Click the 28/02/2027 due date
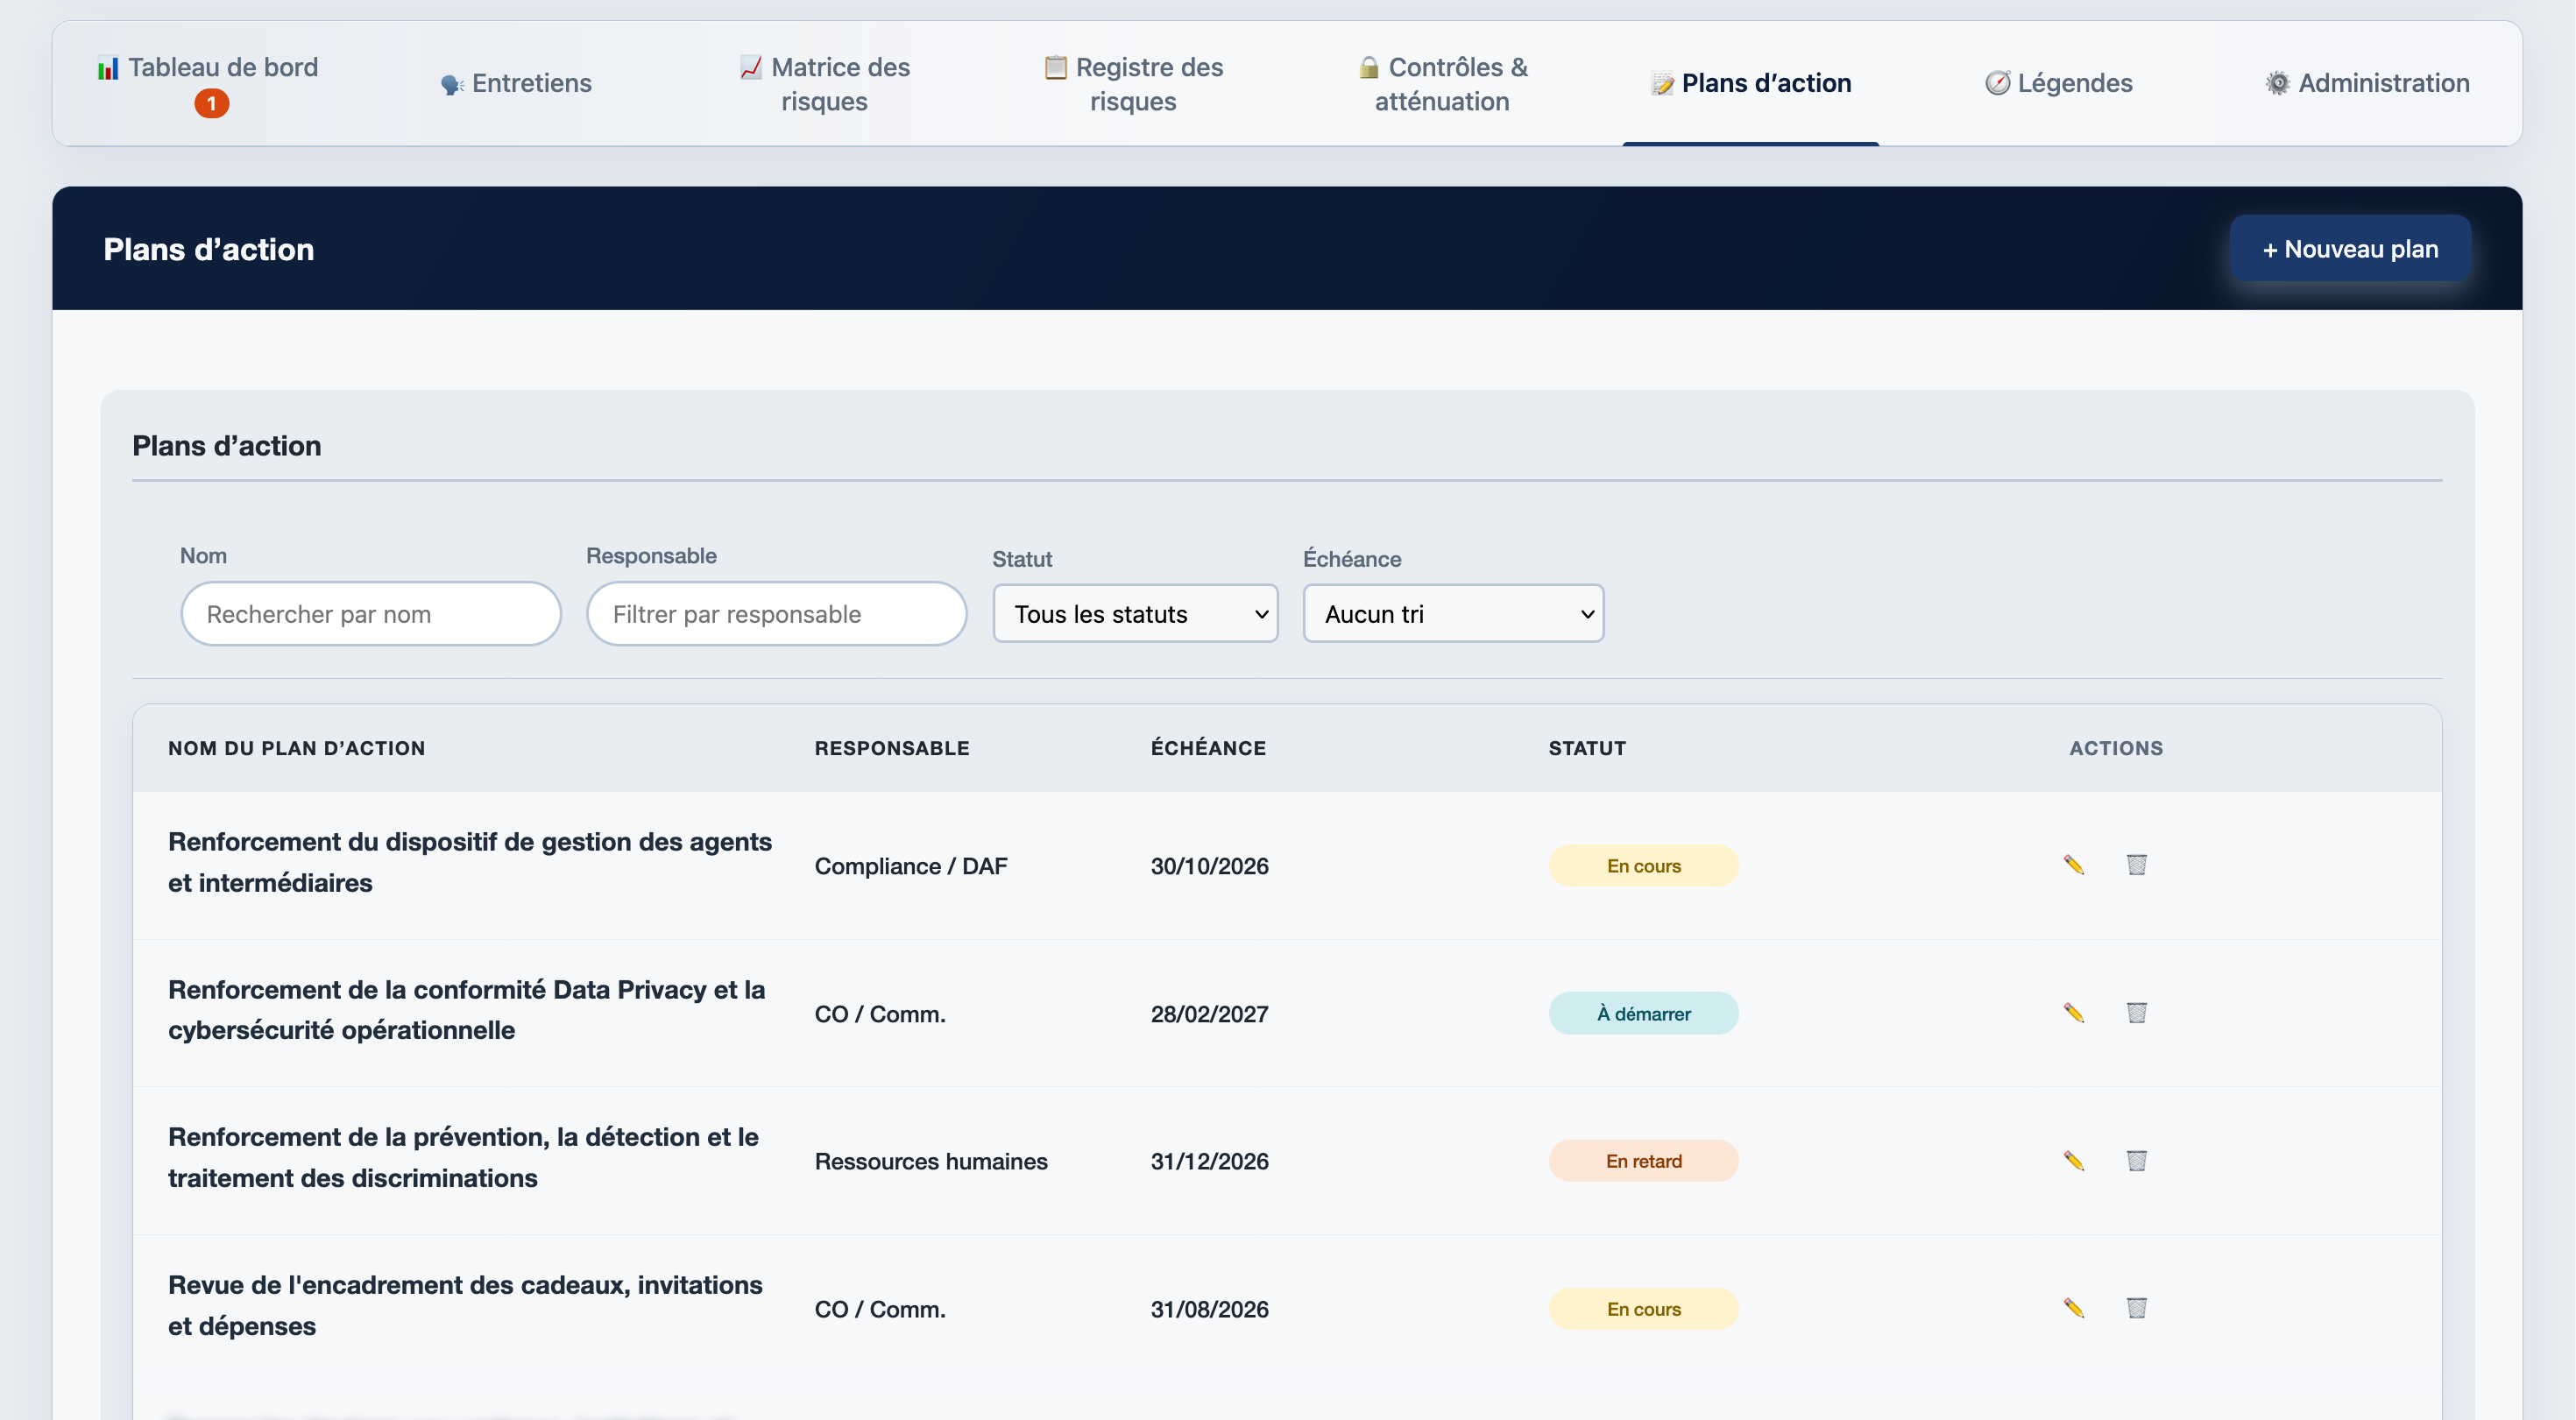Image resolution: width=2576 pixels, height=1420 pixels. 1210,1014
